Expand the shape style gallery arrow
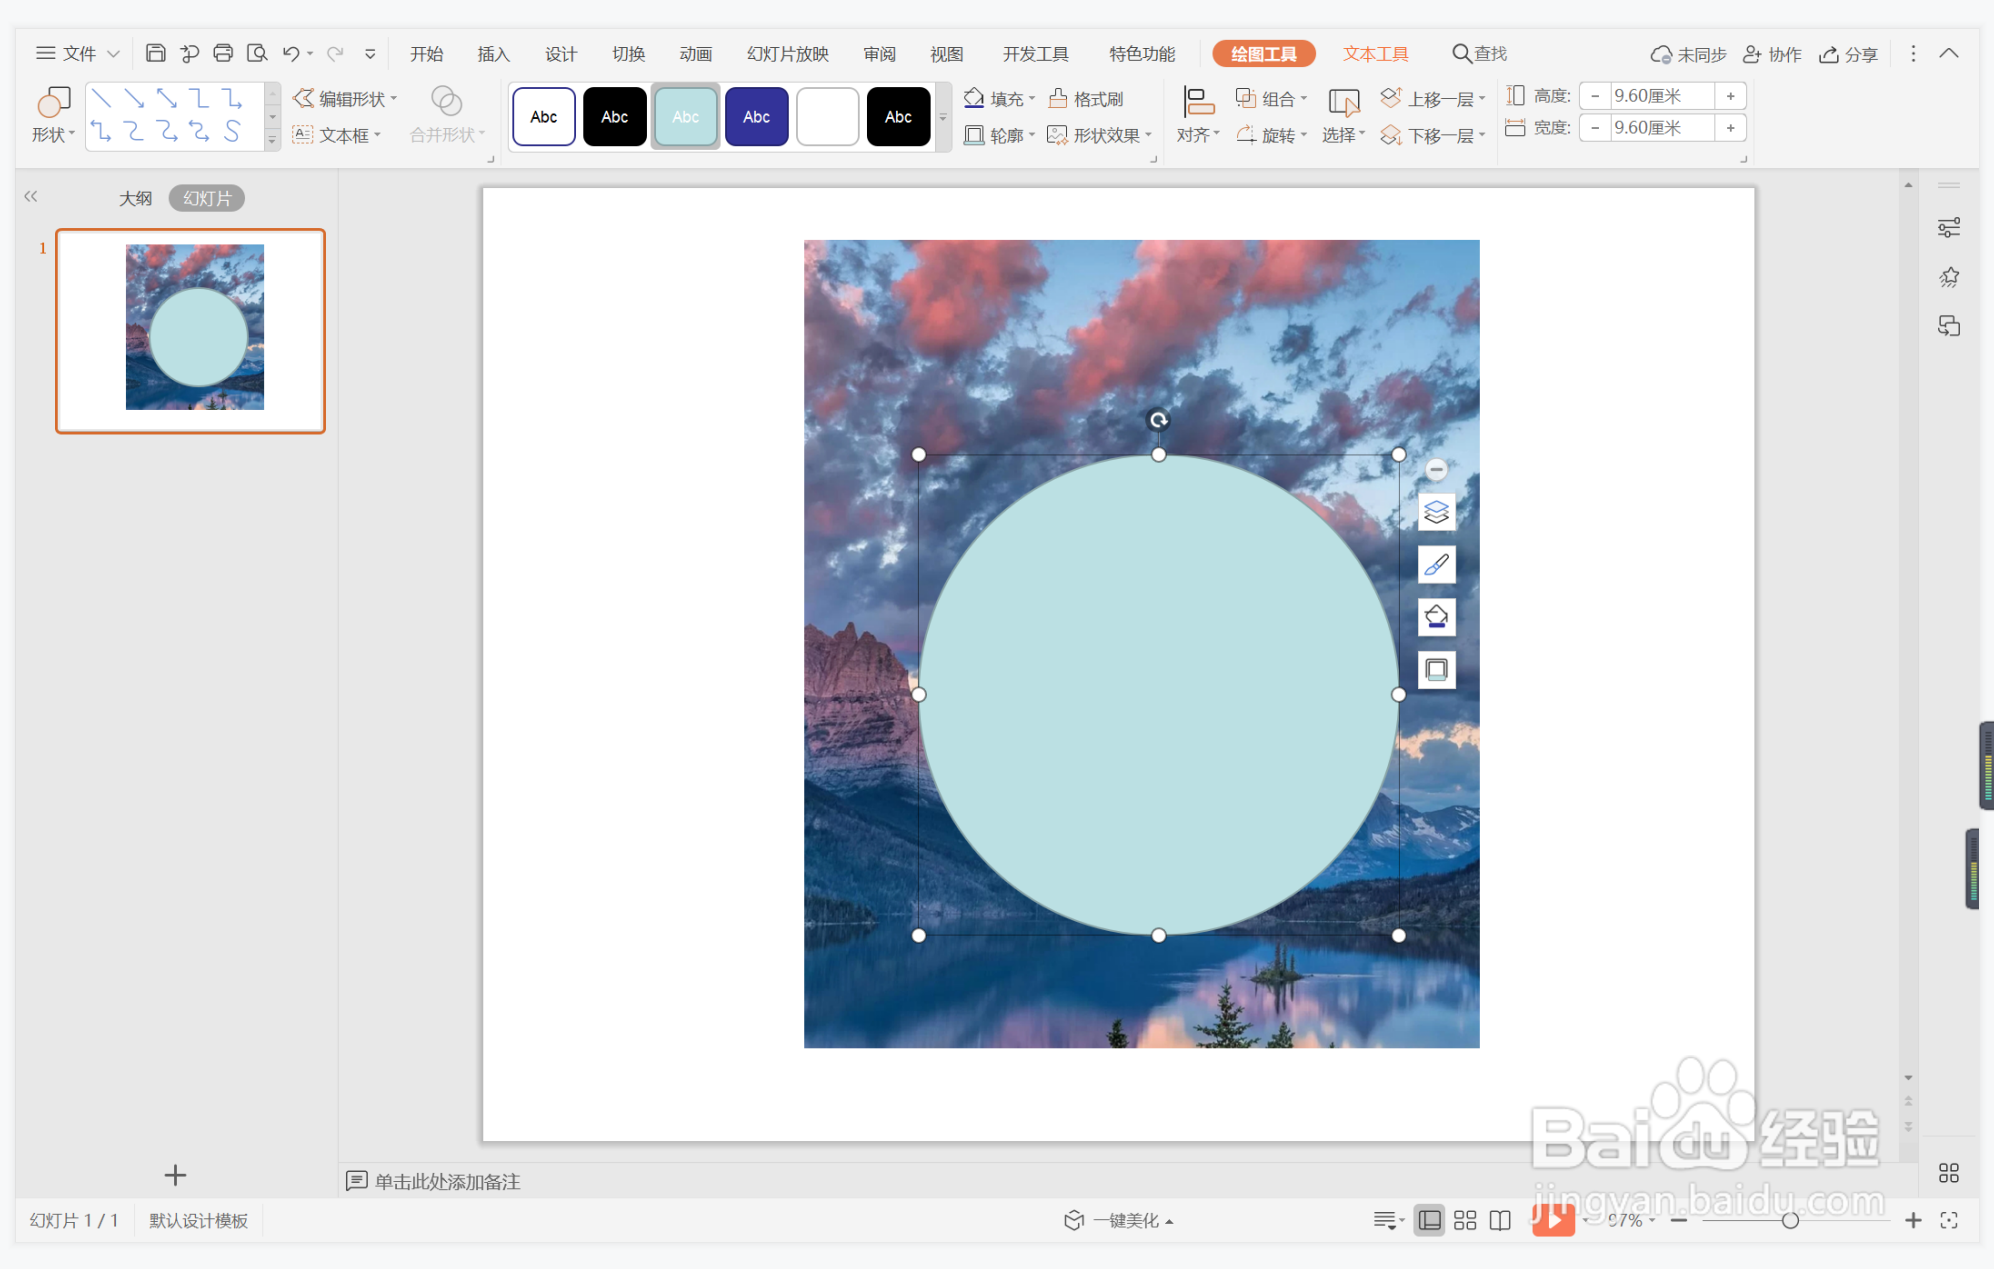The height and width of the screenshot is (1269, 1994). click(x=943, y=117)
